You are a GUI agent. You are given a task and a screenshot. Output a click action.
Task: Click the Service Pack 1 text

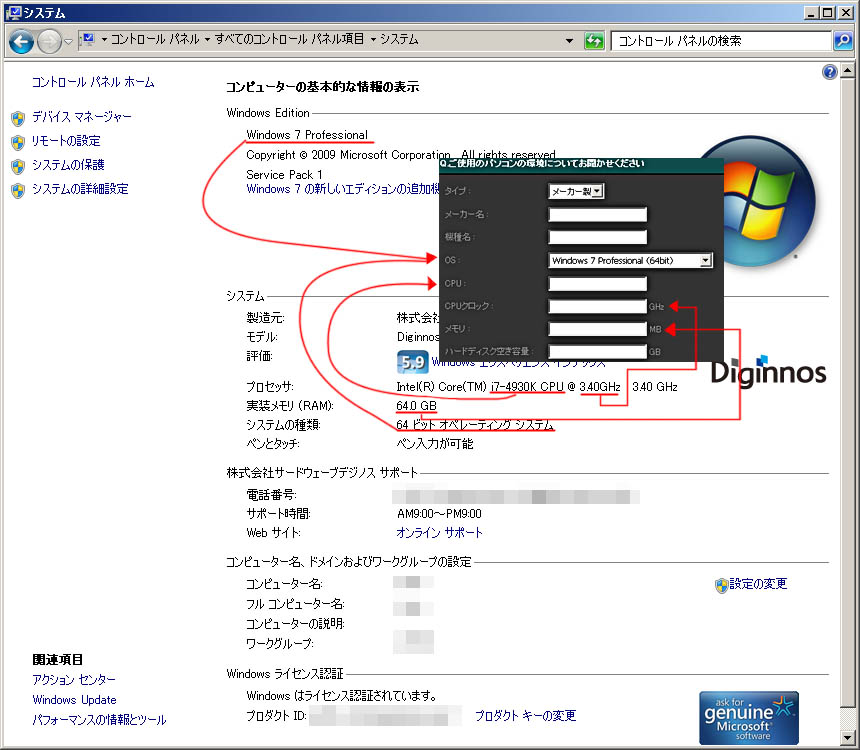click(x=284, y=175)
